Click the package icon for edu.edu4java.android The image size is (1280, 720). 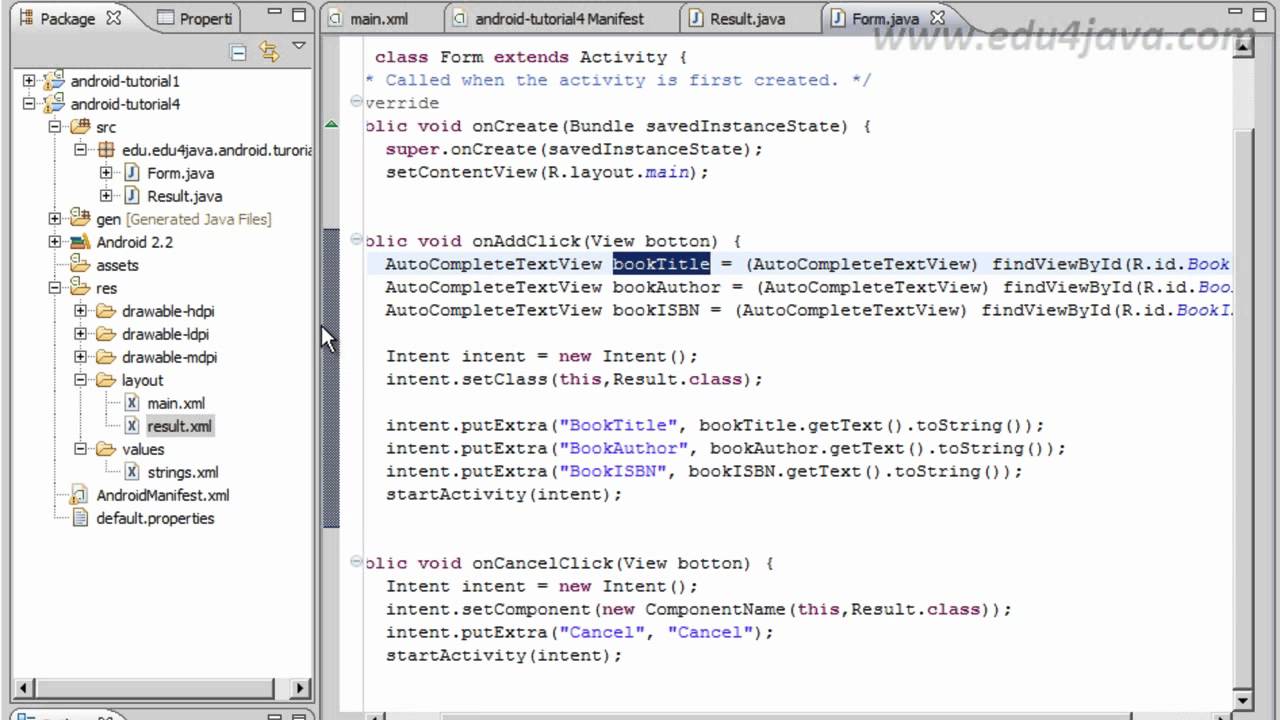point(106,150)
